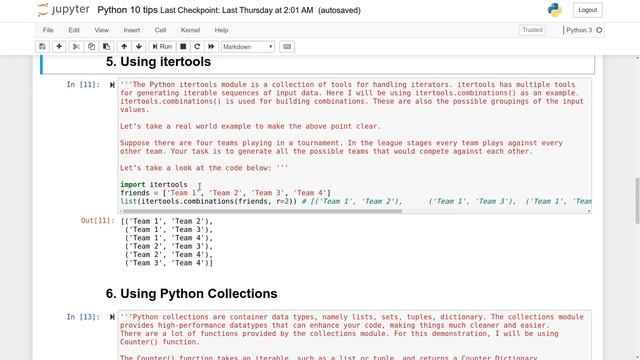Click the Out[11]: output prompt
The width and height of the screenshot is (640, 360).
(x=98, y=221)
